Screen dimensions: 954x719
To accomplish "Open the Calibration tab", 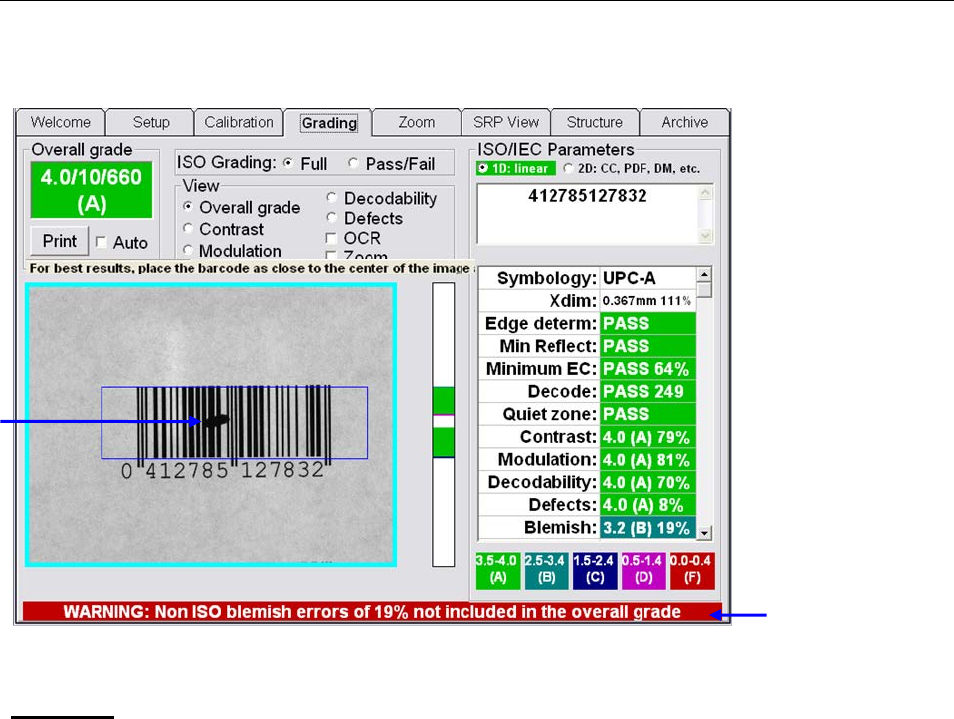I will (x=238, y=122).
